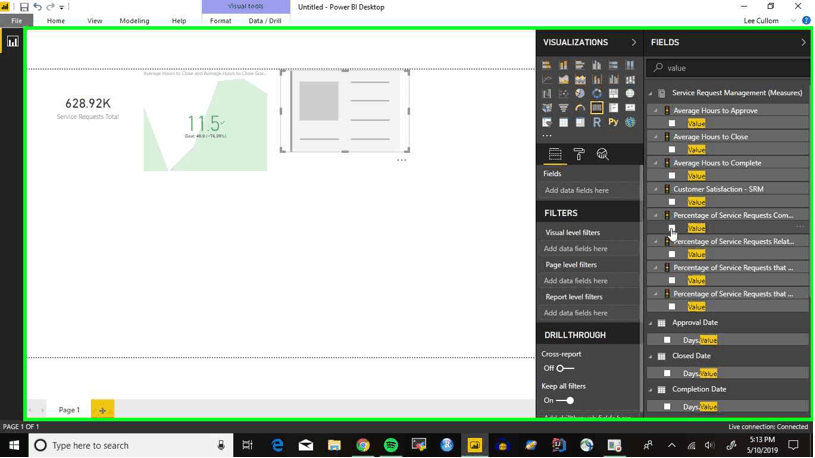Select the Python visual
Viewport: 815px width, 458px height.
click(x=613, y=122)
